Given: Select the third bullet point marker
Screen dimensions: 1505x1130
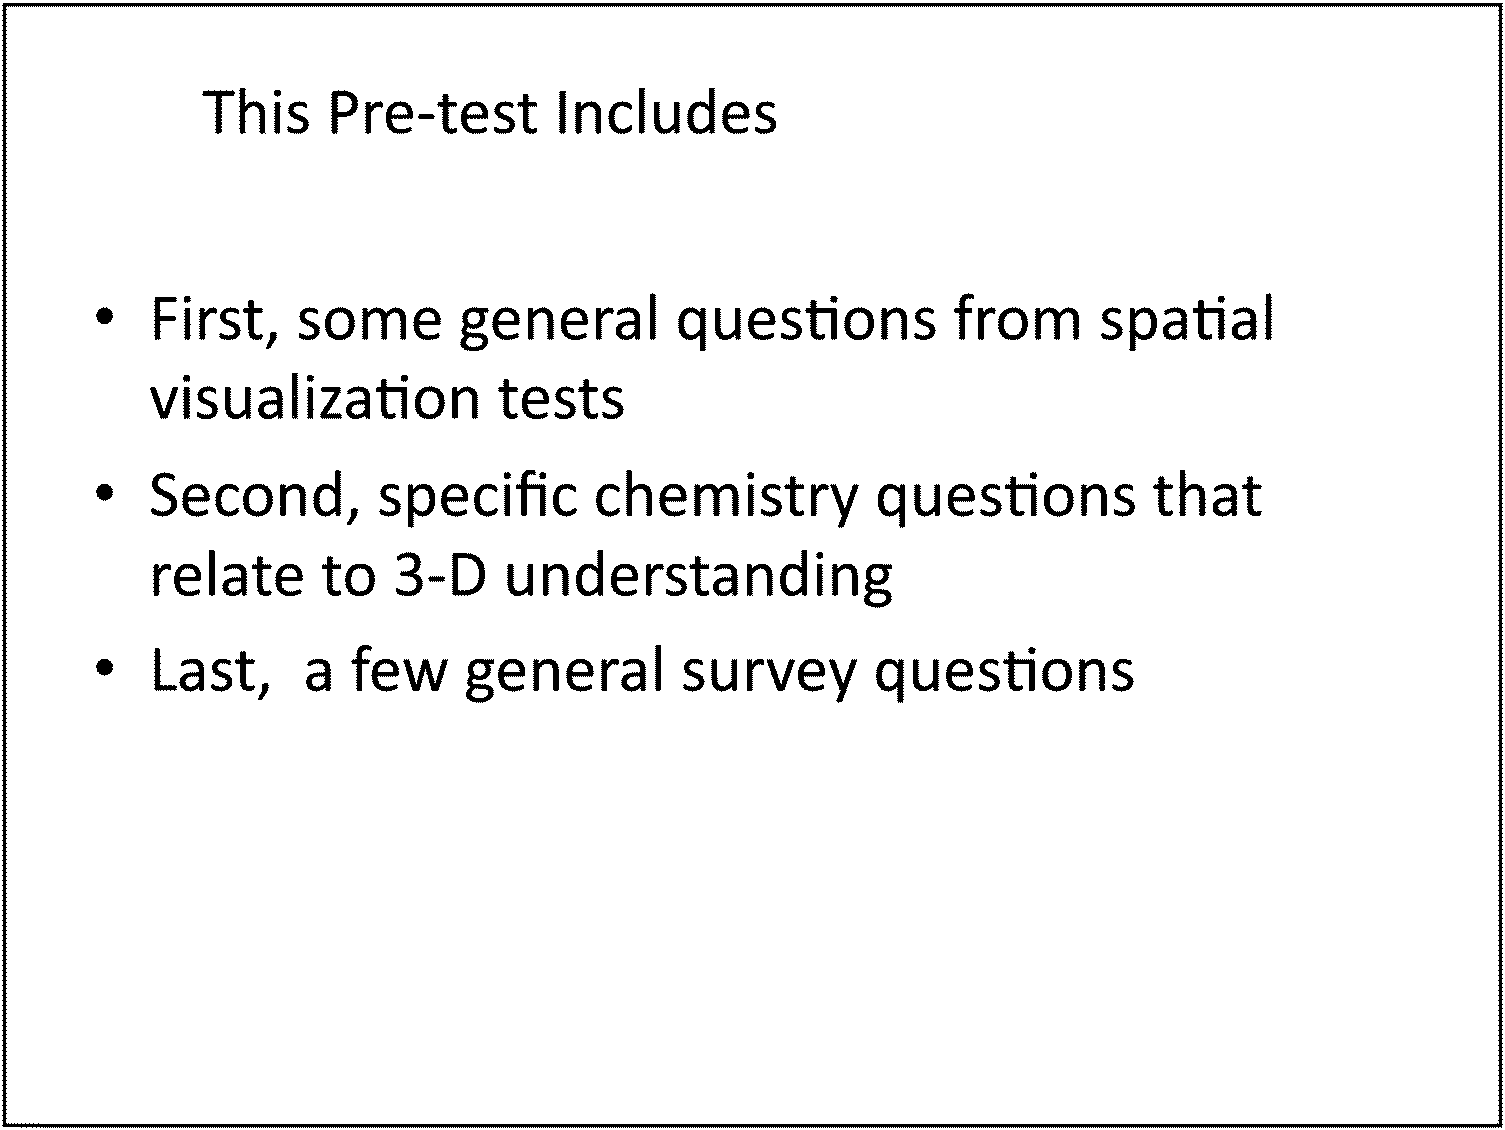Looking at the screenshot, I should pyautogui.click(x=104, y=670).
